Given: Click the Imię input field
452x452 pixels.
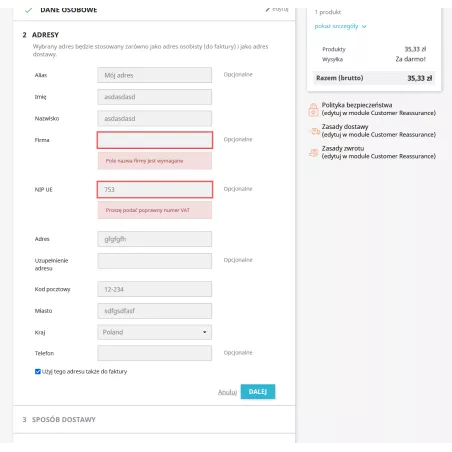Looking at the screenshot, I should click(155, 97).
